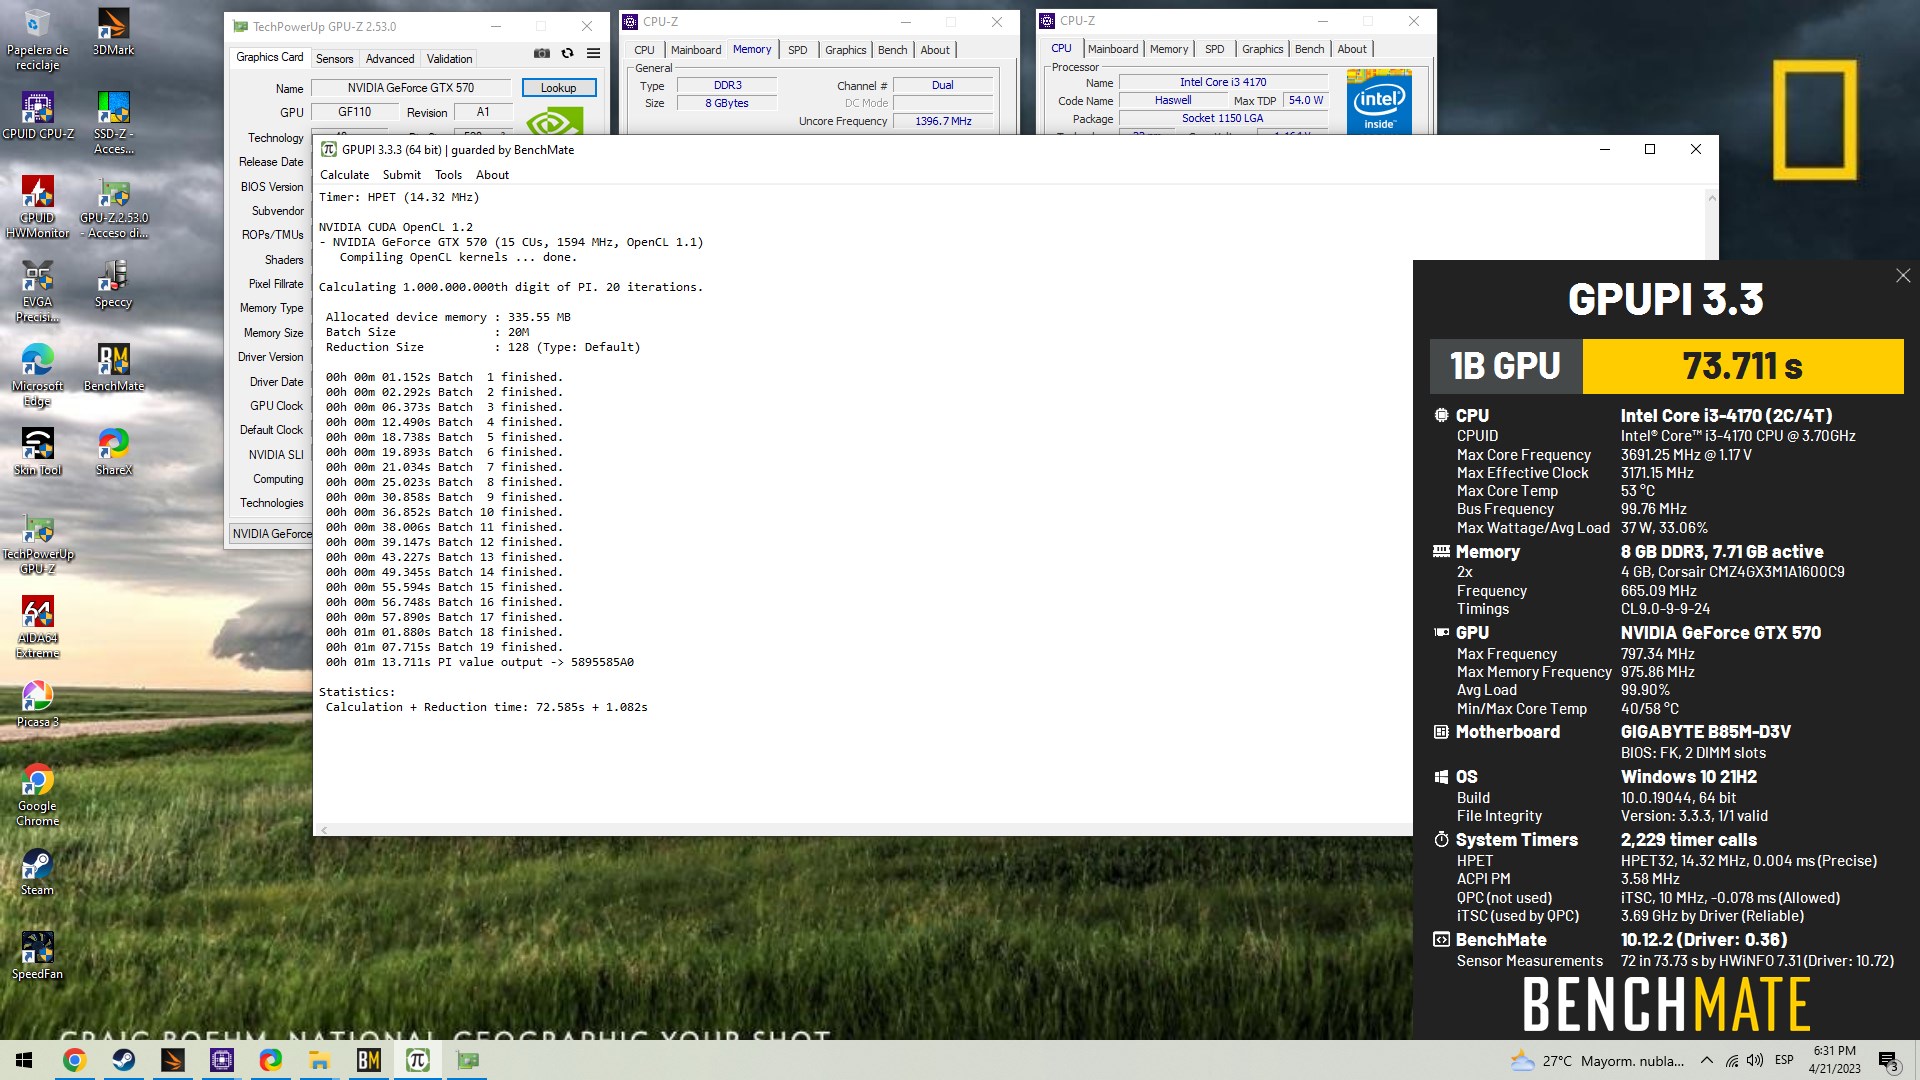Open the BenchMate desktop icon
This screenshot has height=1080, width=1920.
click(x=113, y=368)
